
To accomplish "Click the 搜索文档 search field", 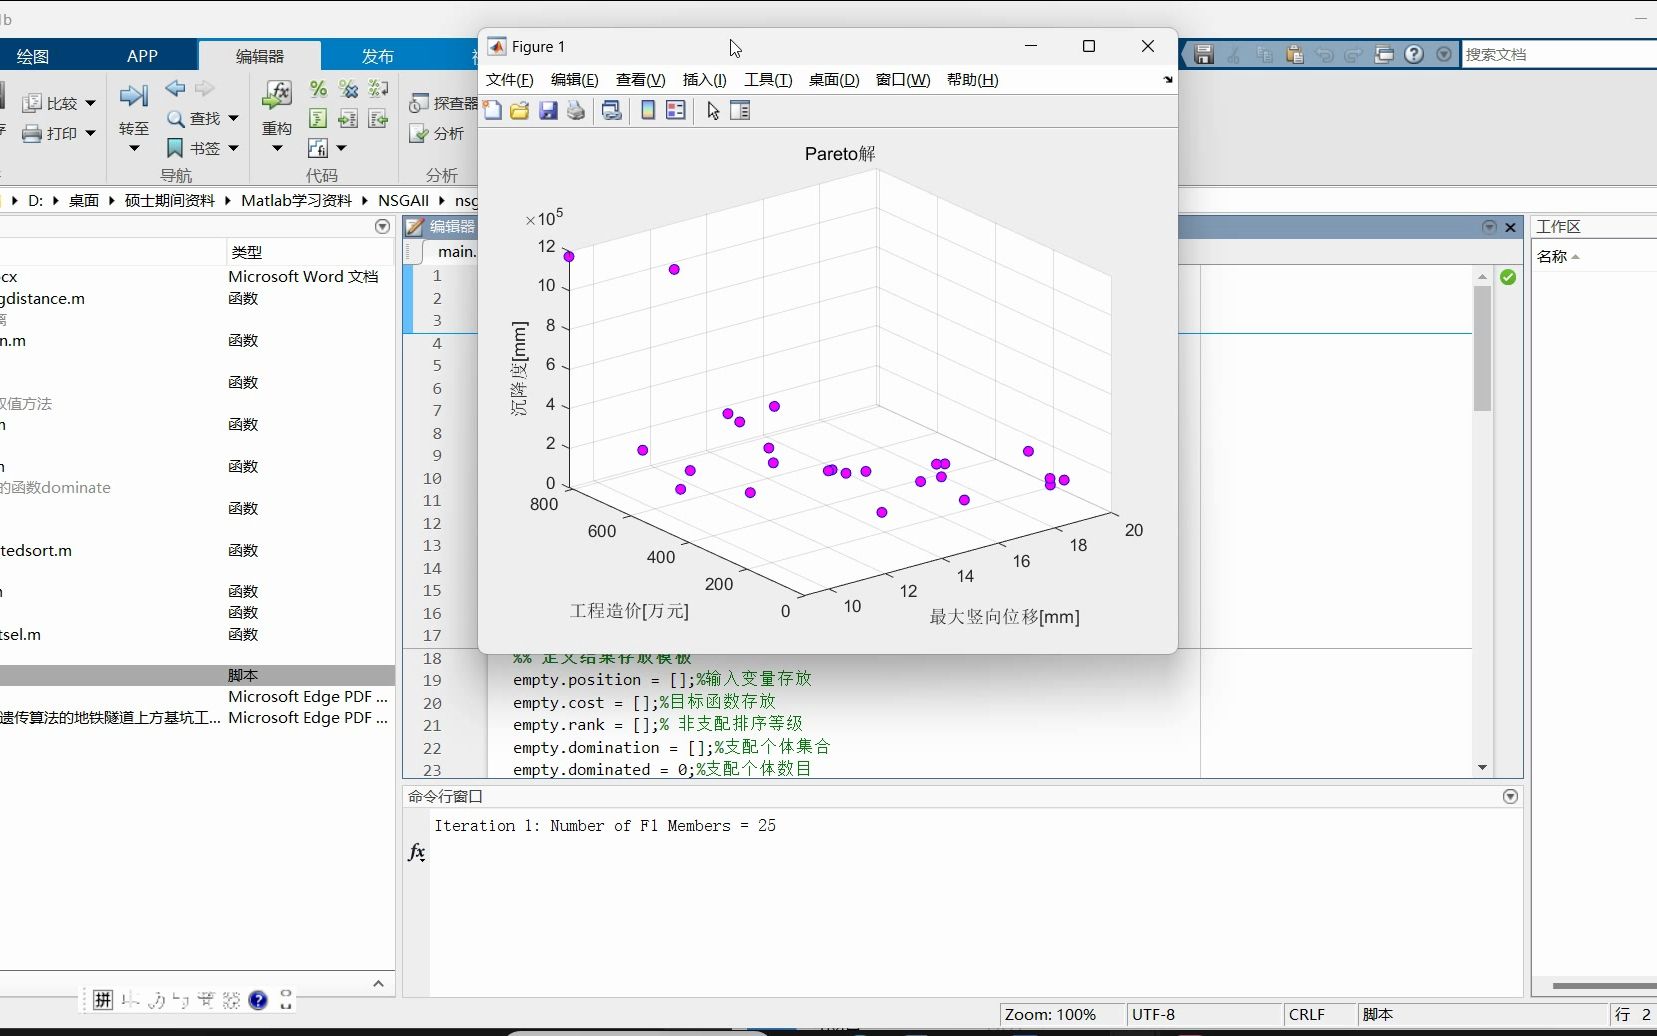I will pyautogui.click(x=1558, y=55).
